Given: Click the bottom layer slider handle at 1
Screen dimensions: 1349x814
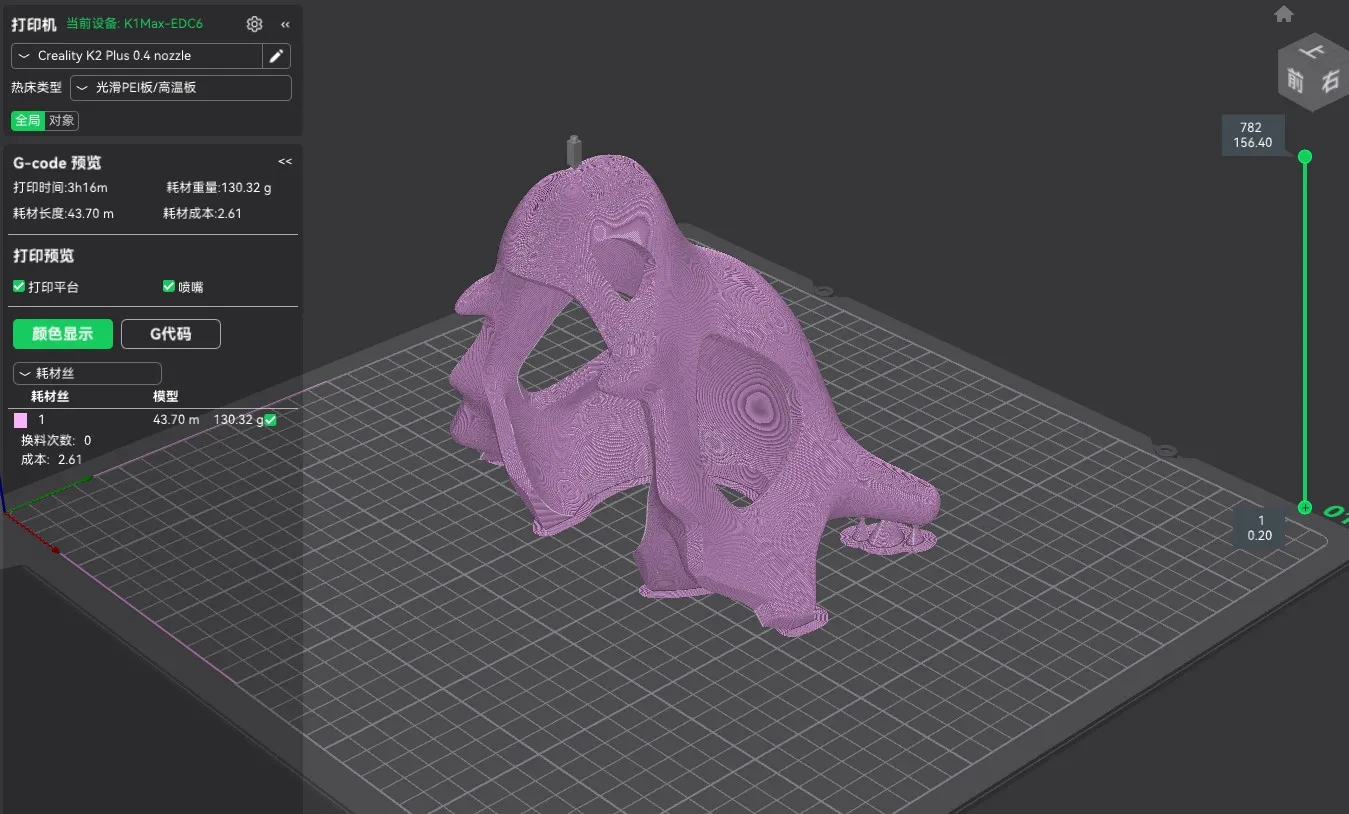Looking at the screenshot, I should (1304, 508).
